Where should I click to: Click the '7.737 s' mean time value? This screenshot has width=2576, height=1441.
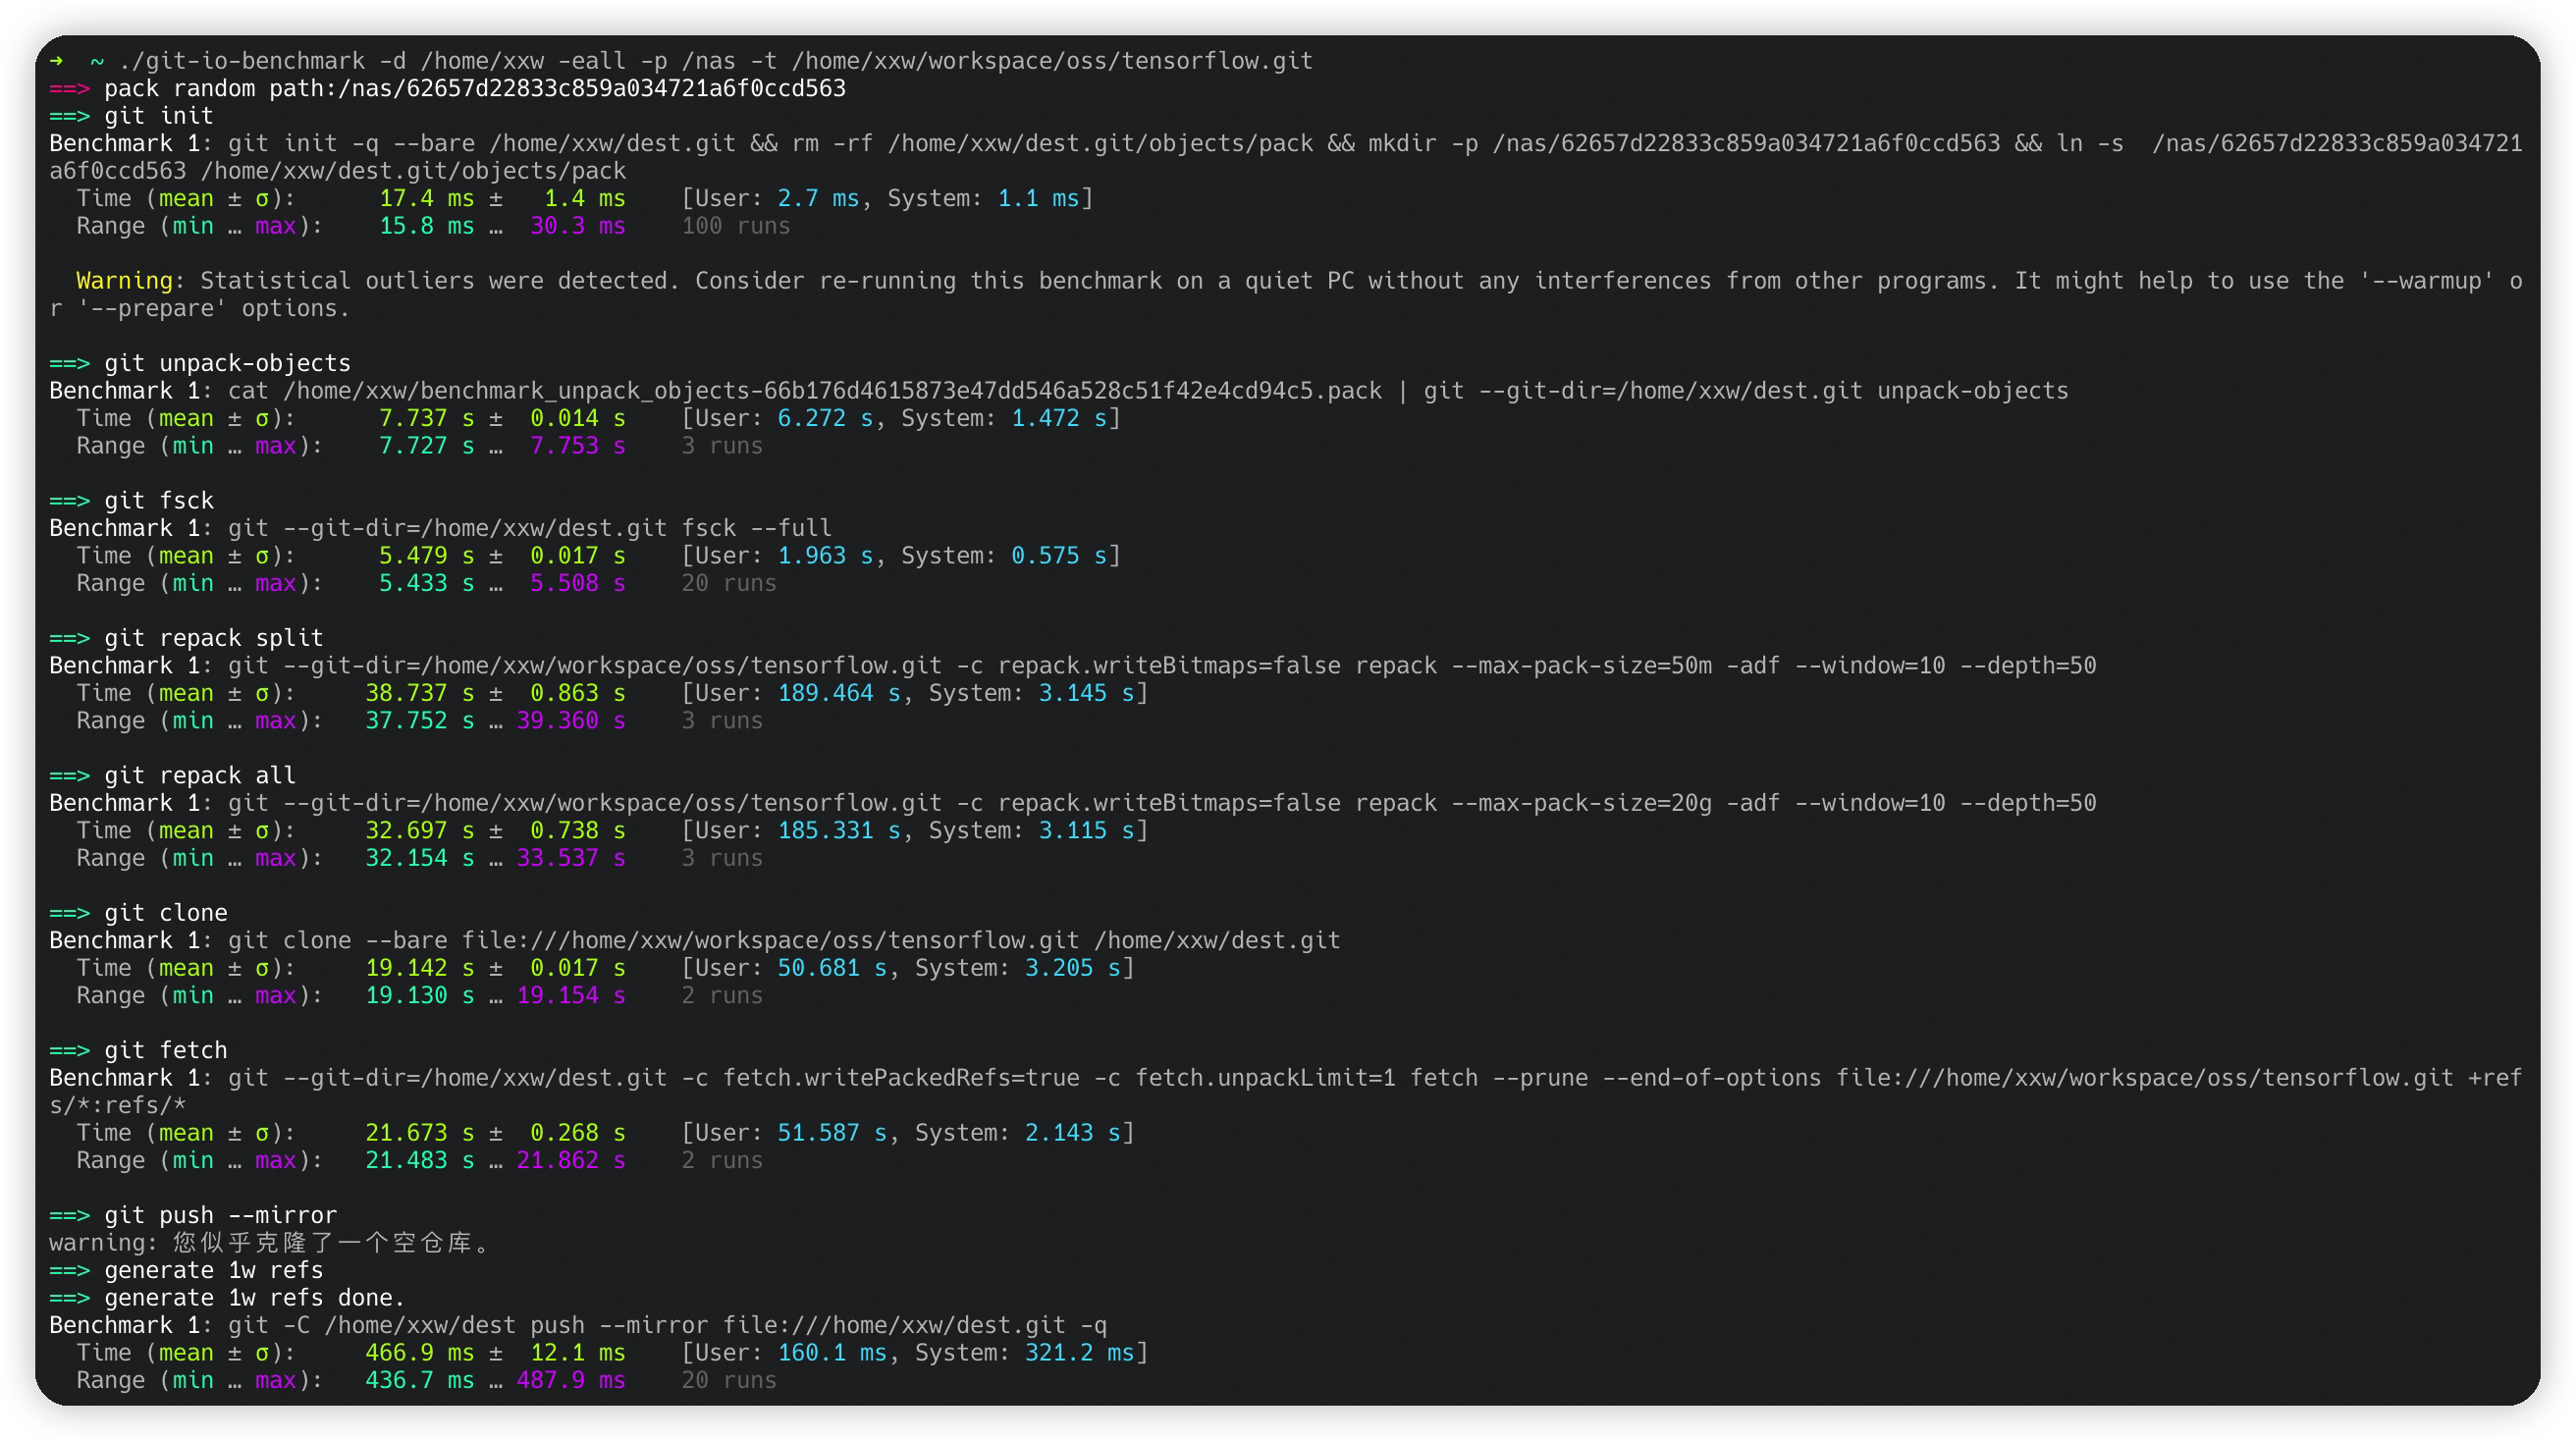[426, 419]
